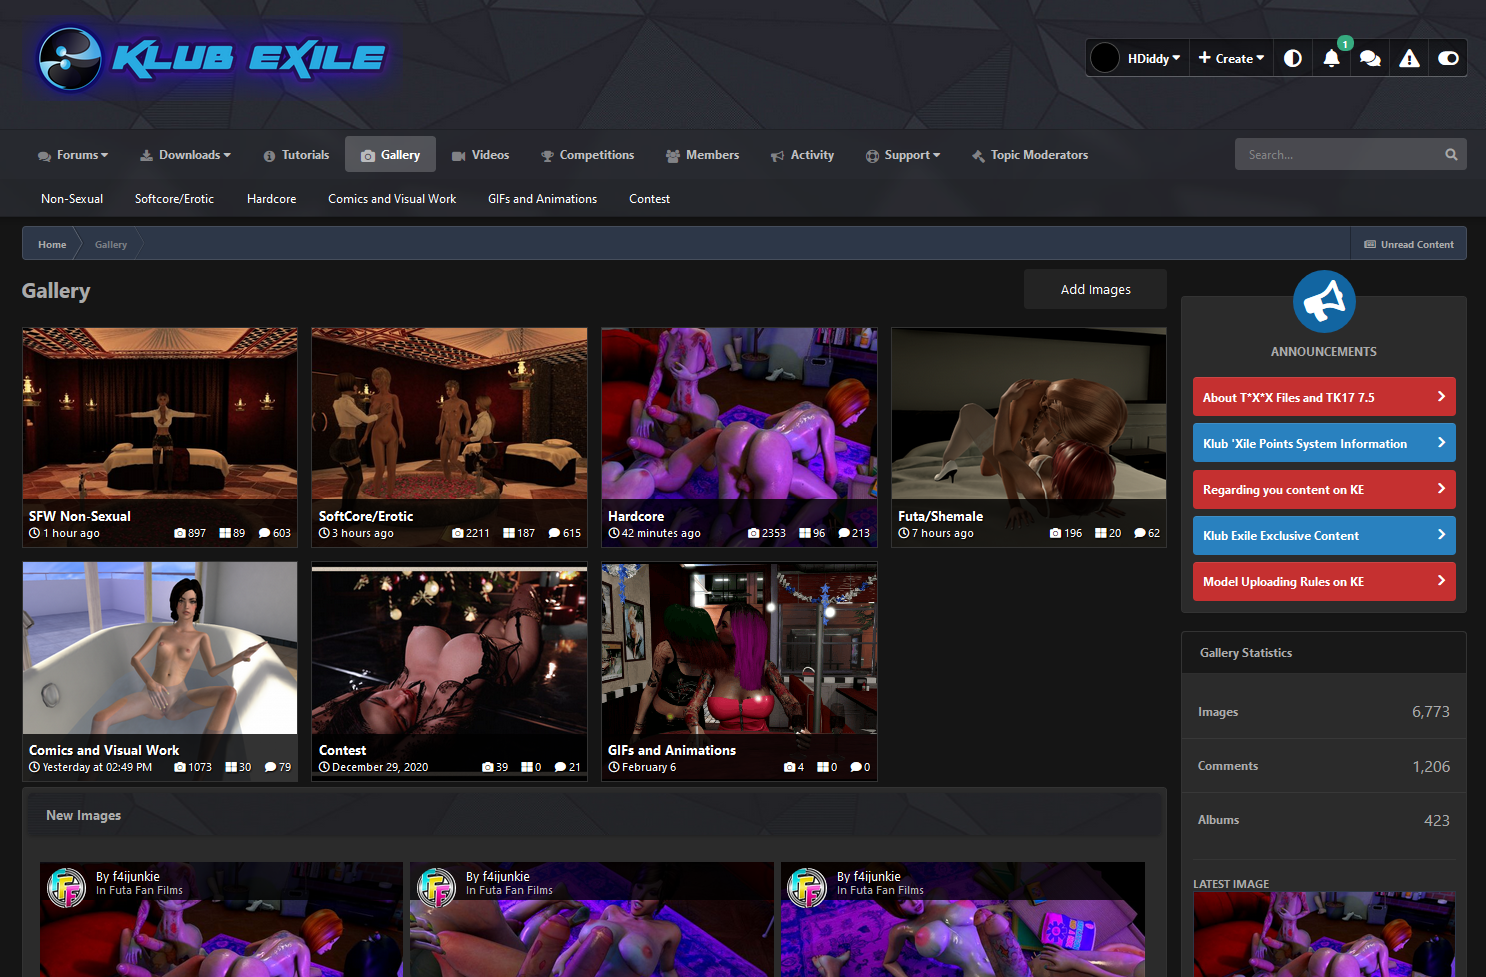Open the Latest Image thumbnail in sidebar
1486x977 pixels.
[x=1324, y=934]
